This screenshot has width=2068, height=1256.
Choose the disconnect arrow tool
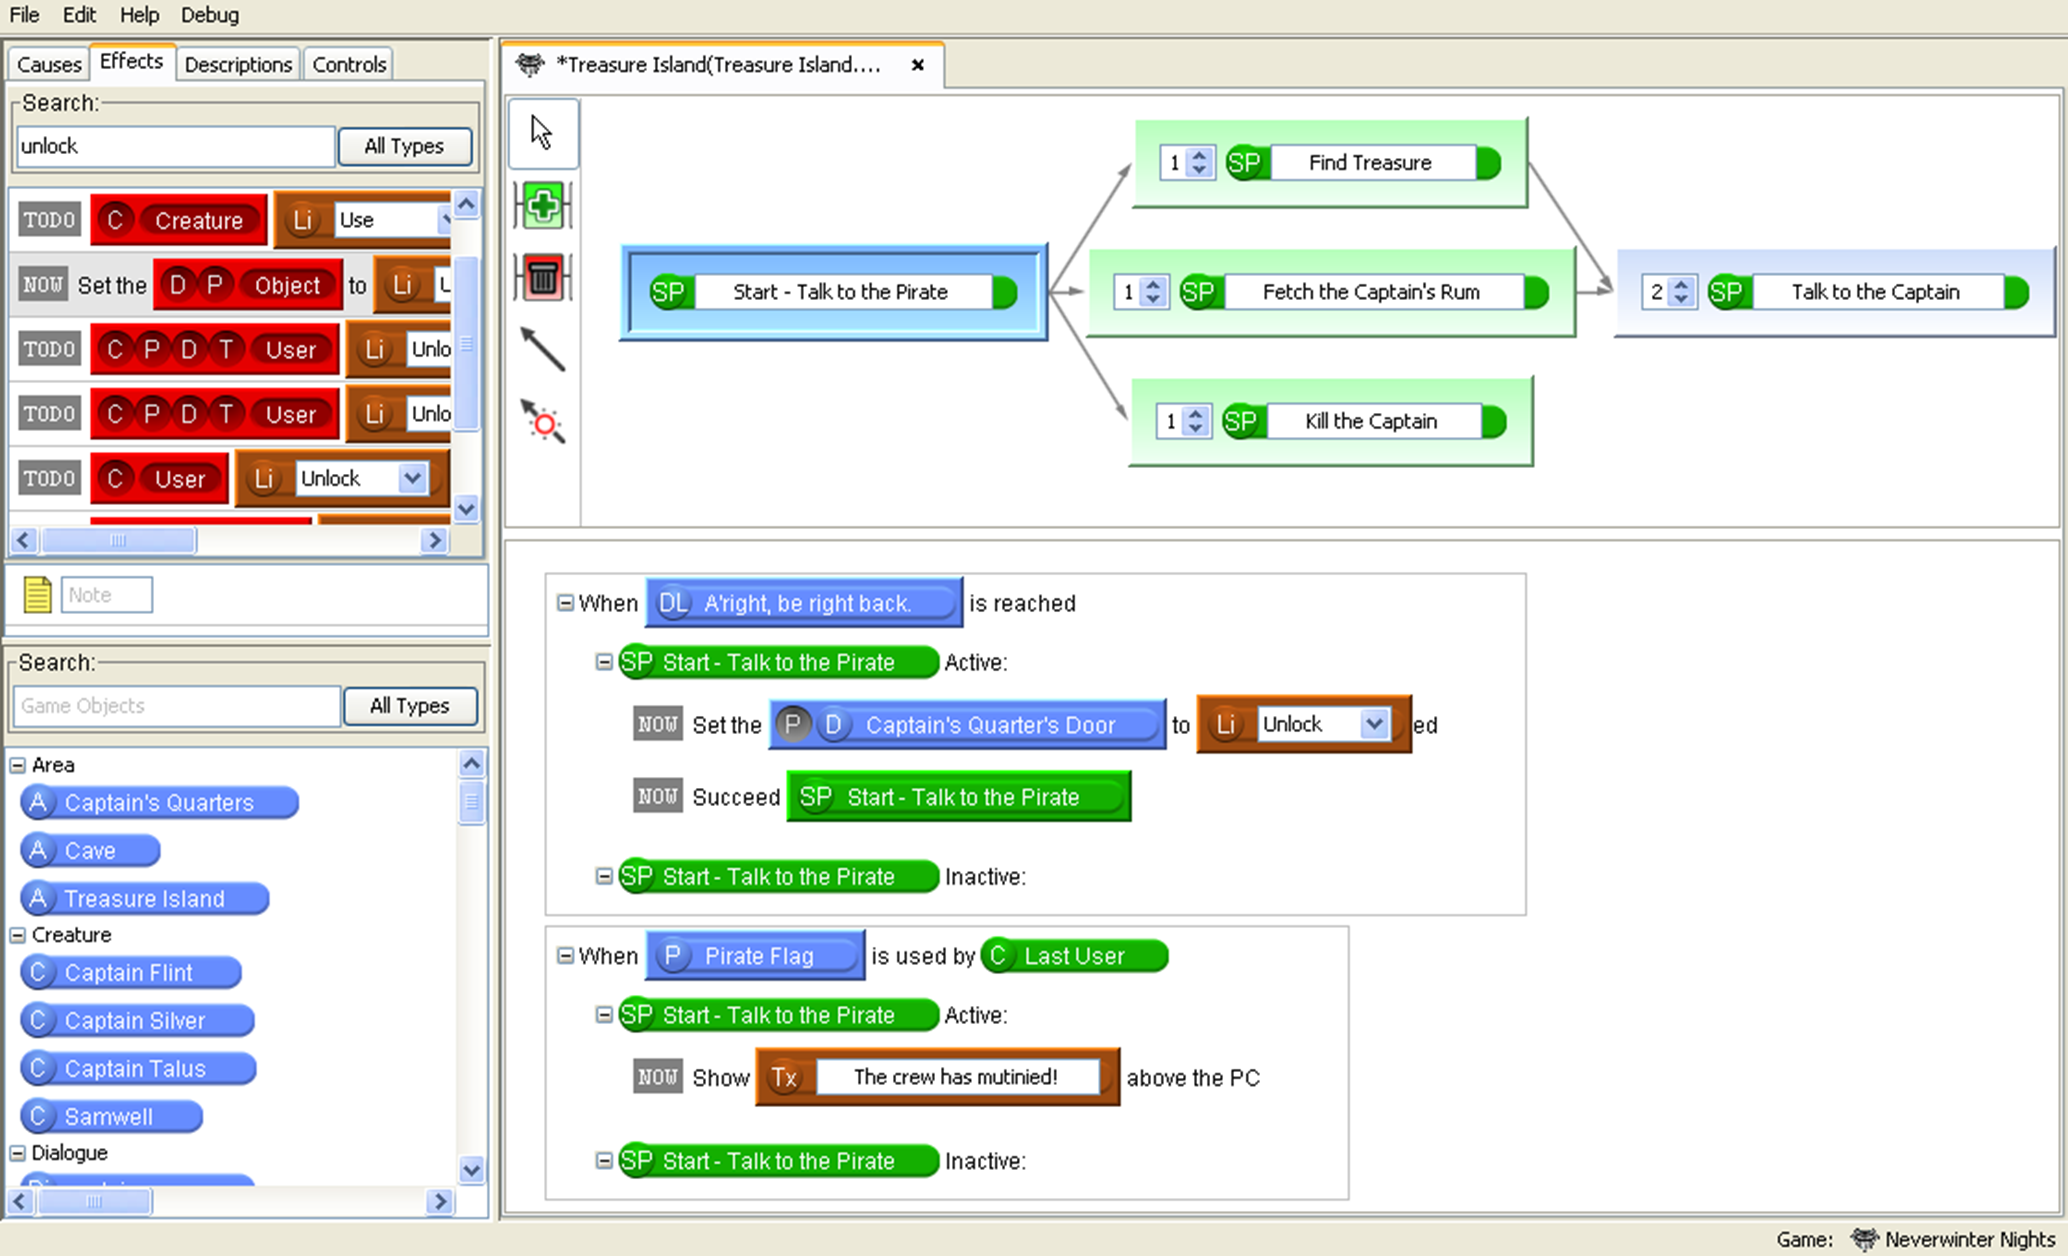pyautogui.click(x=542, y=422)
